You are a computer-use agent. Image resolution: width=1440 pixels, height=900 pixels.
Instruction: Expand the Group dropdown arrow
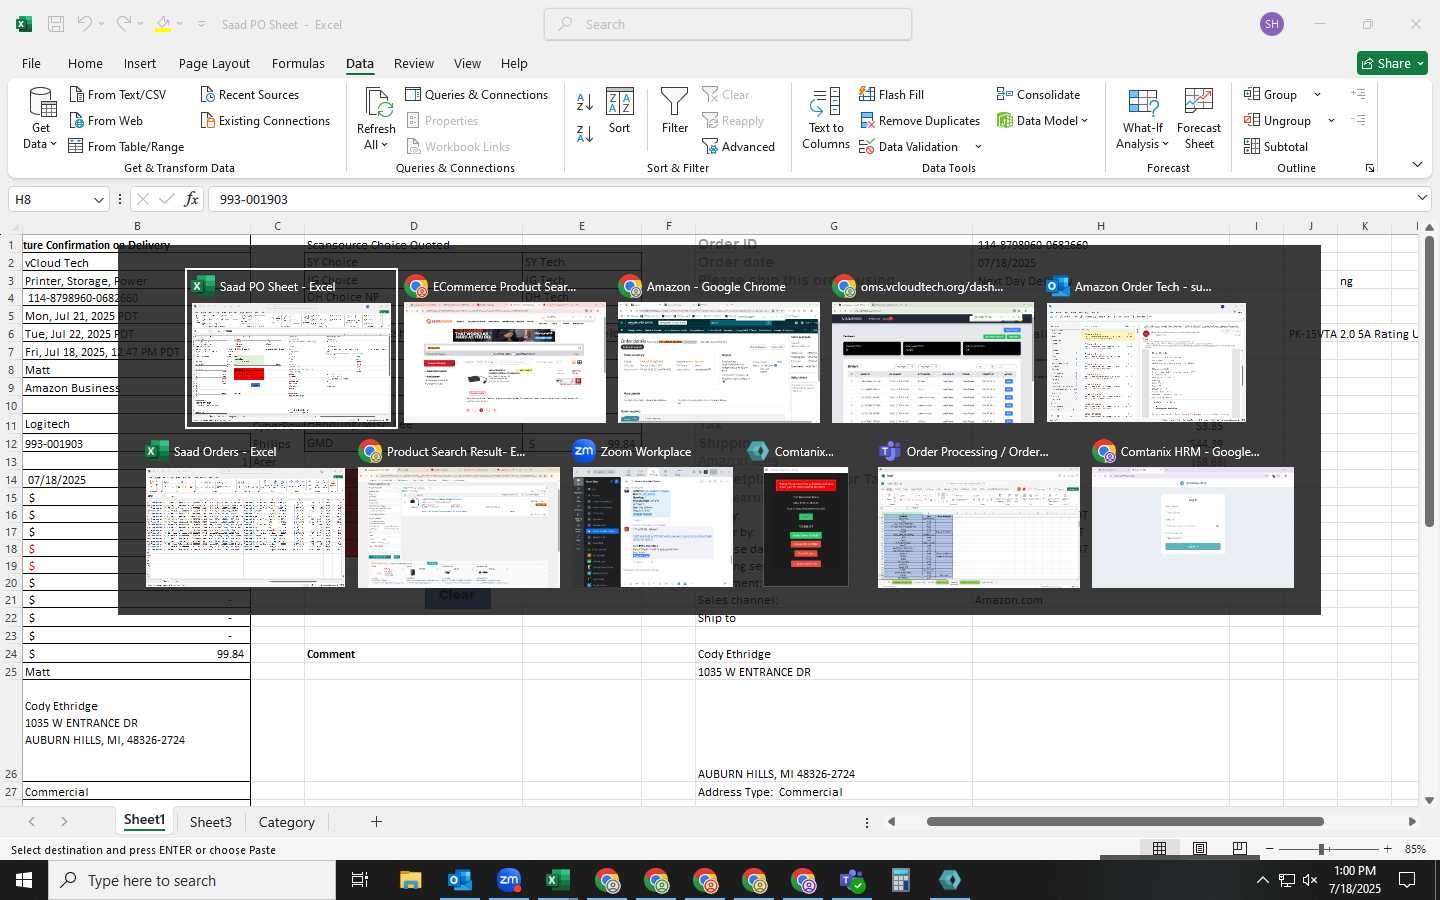coord(1317,95)
